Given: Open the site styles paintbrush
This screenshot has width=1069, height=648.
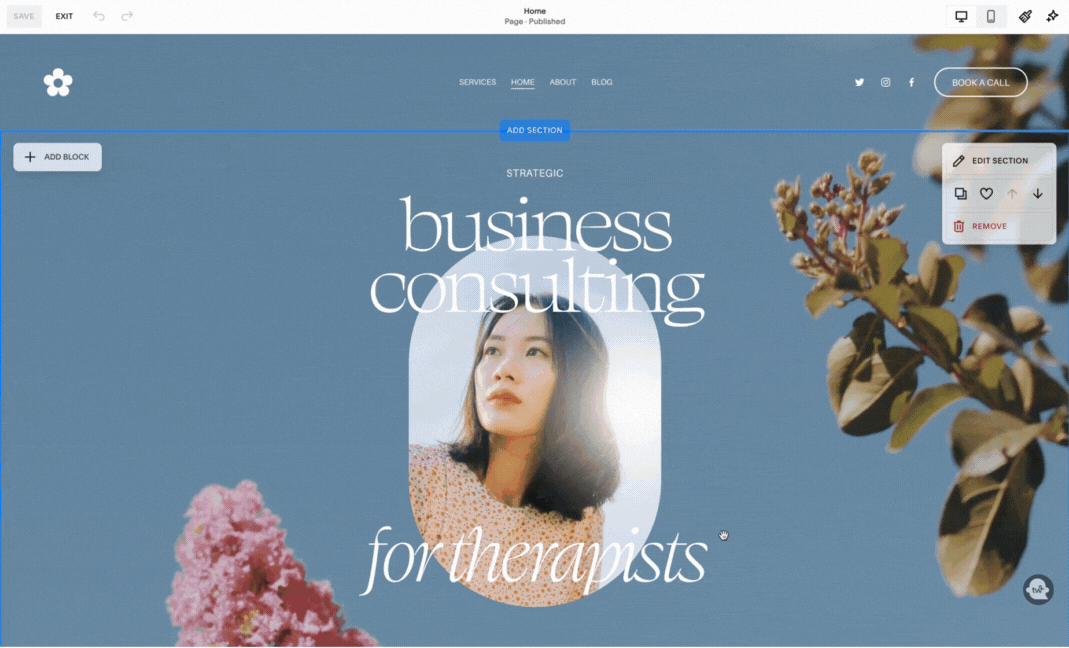Looking at the screenshot, I should pyautogui.click(x=1025, y=16).
